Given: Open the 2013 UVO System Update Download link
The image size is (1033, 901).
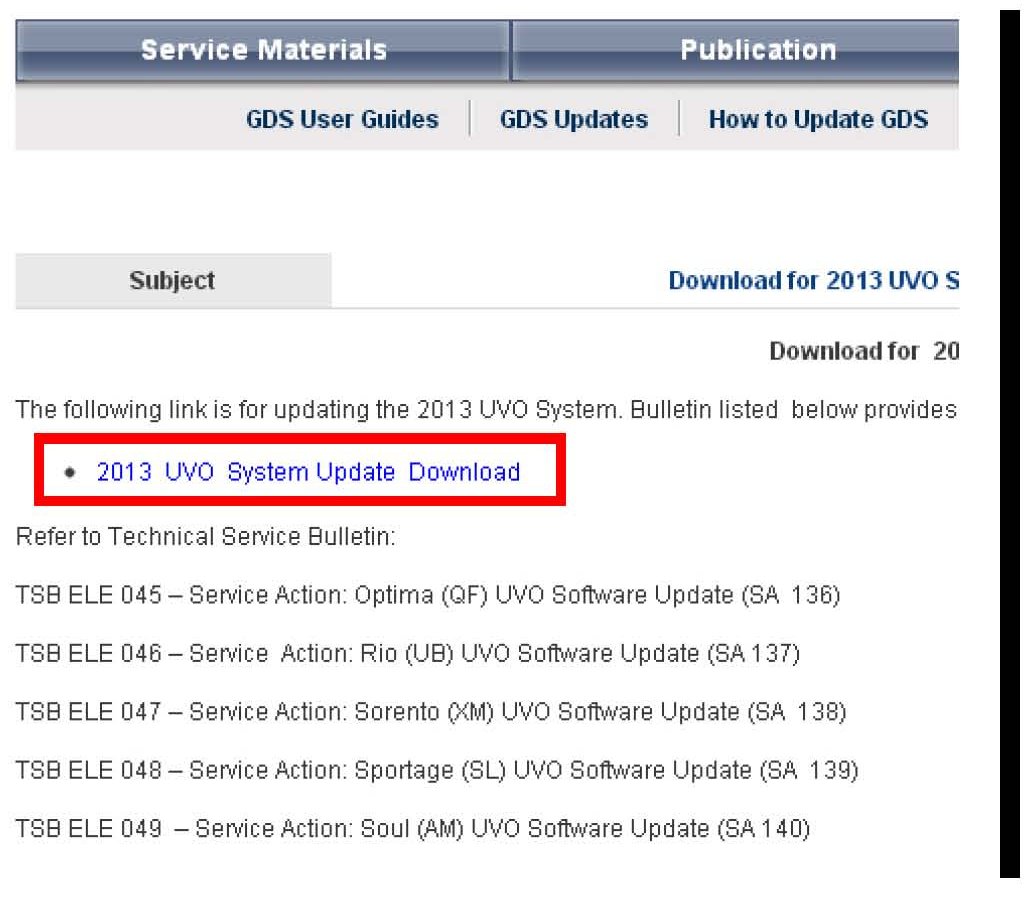Looking at the screenshot, I should (x=308, y=472).
